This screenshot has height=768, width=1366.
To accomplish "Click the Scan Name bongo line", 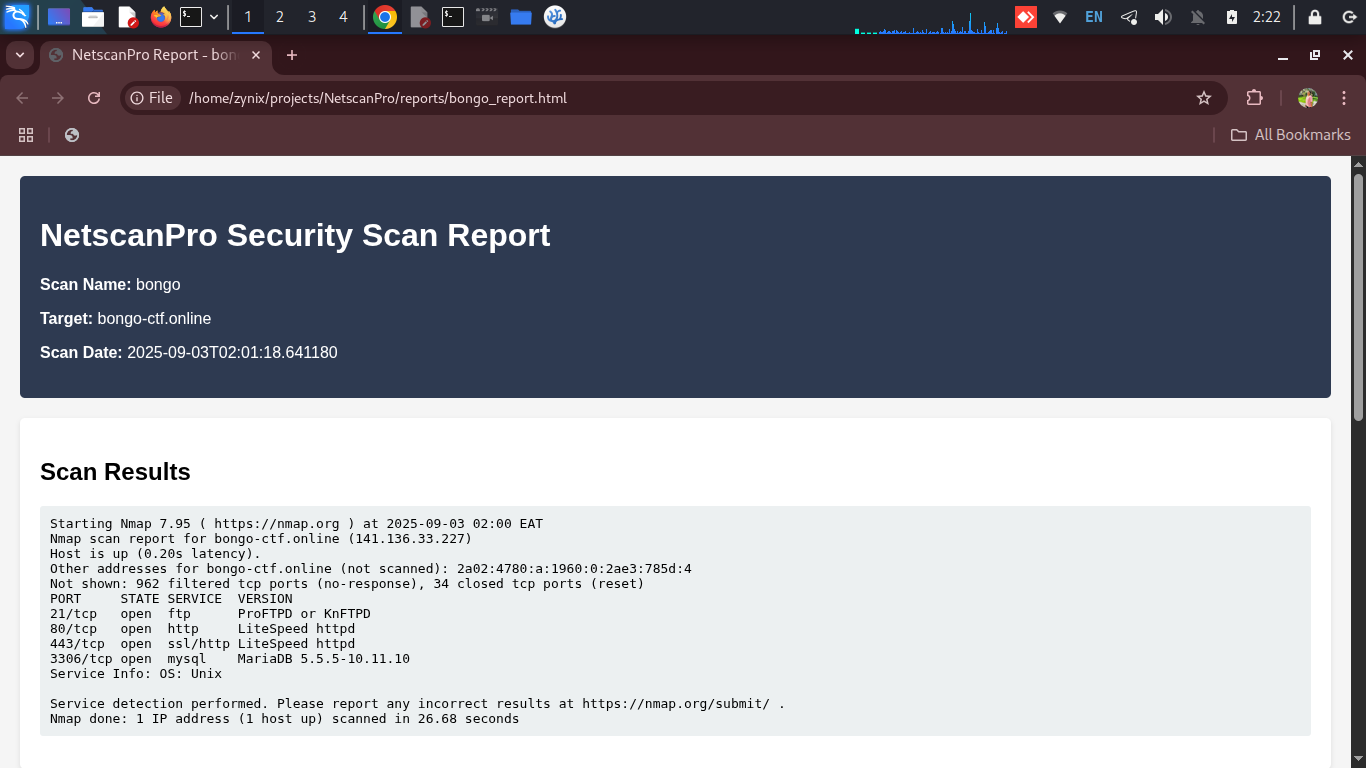I will 110,285.
